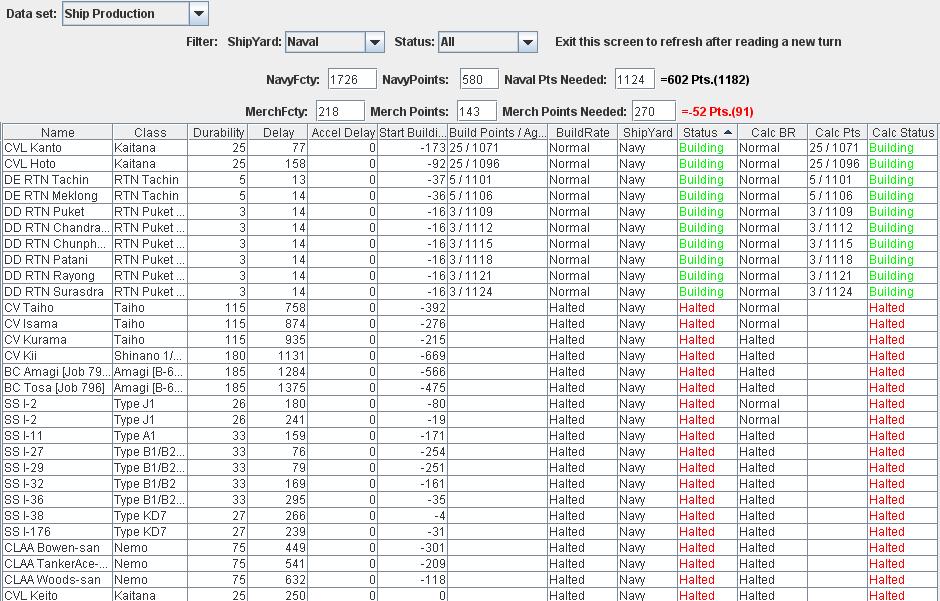Sort table by Name column header
This screenshot has width=940, height=601.
[x=58, y=132]
